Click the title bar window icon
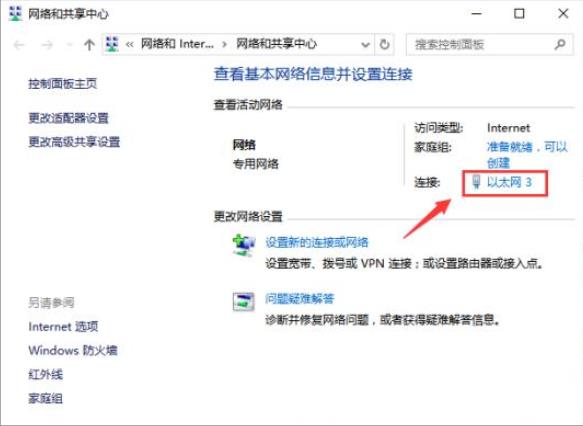 point(15,14)
